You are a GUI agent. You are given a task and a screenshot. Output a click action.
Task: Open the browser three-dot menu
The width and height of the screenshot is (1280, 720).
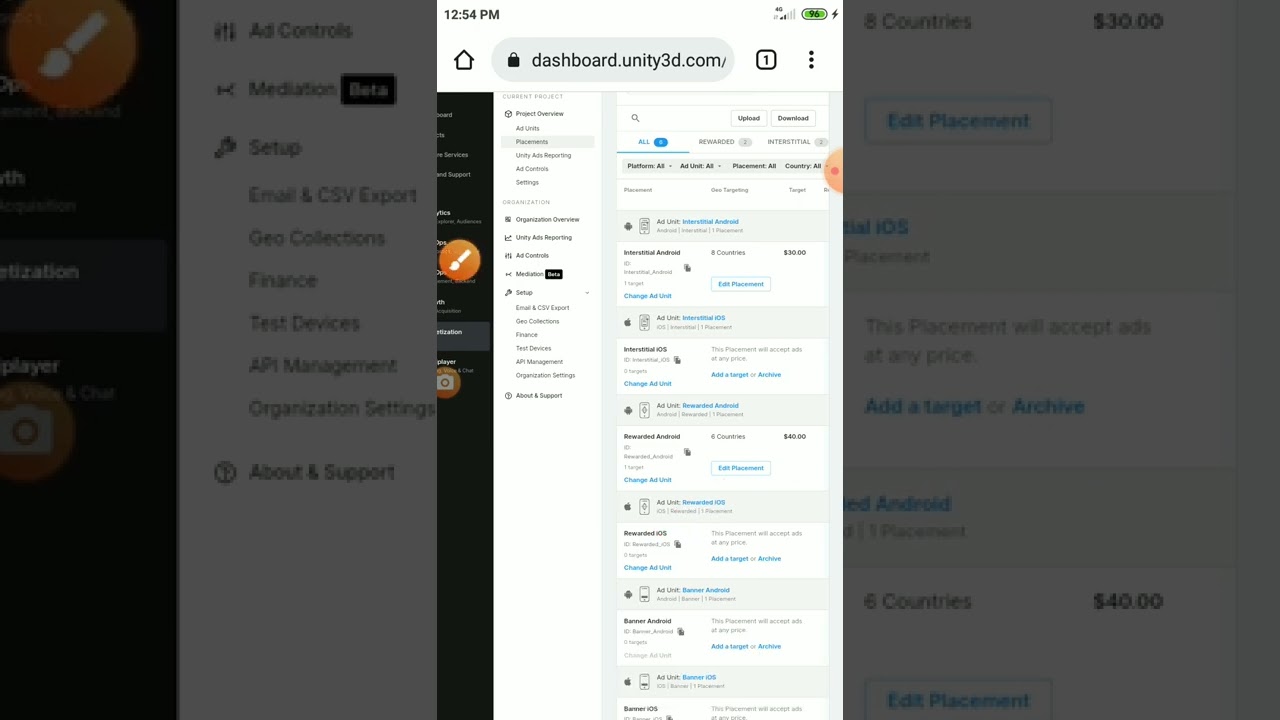pos(811,60)
